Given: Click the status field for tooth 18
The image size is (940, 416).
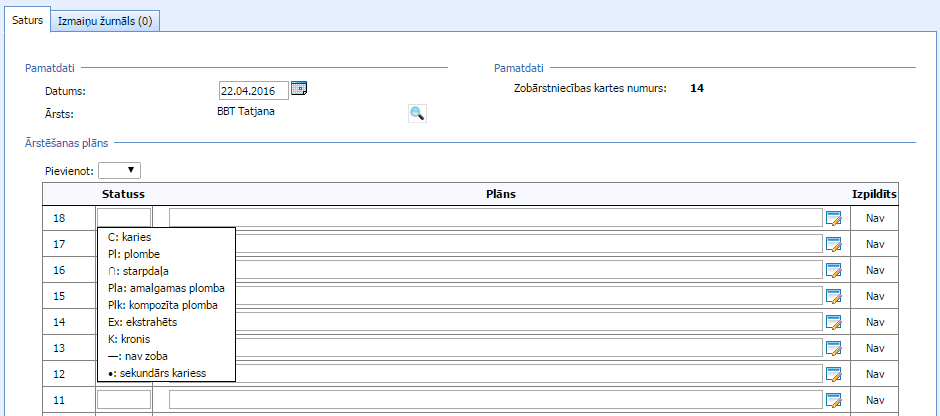Looking at the screenshot, I should [x=123, y=217].
